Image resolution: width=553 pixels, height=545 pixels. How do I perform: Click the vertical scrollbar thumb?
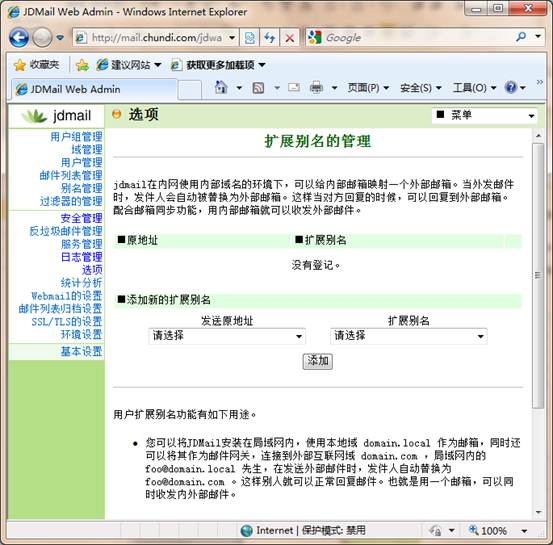[x=538, y=275]
